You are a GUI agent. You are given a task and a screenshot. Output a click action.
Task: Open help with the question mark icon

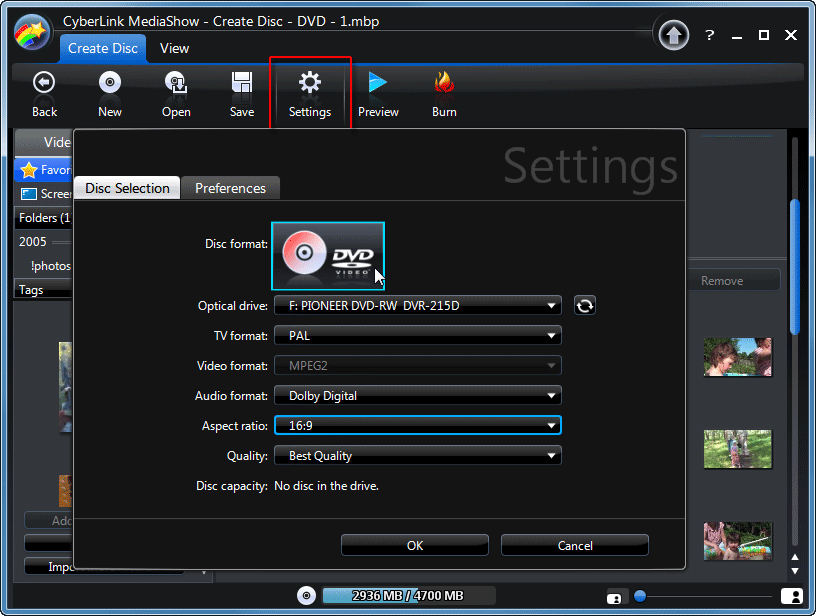click(x=709, y=35)
